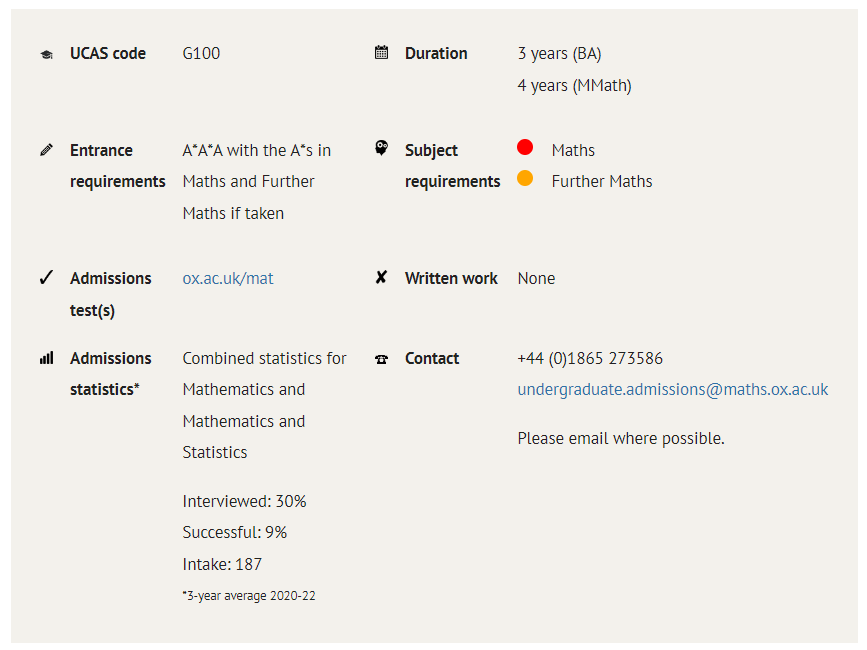Viewport: 867px width, 650px height.
Task: Click the telephone icon next to Contact
Action: (382, 359)
